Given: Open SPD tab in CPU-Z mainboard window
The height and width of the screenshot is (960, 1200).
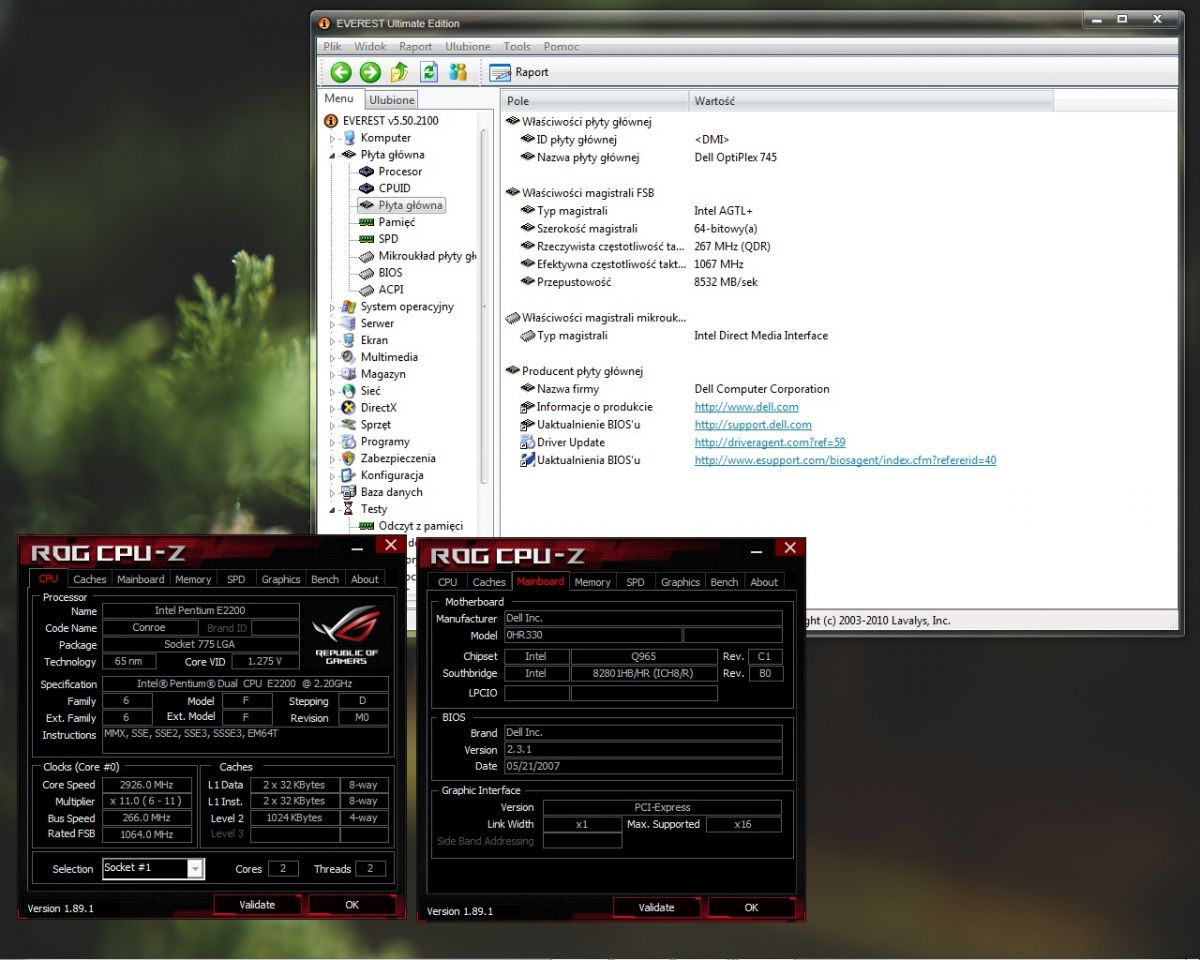Looking at the screenshot, I should [635, 582].
